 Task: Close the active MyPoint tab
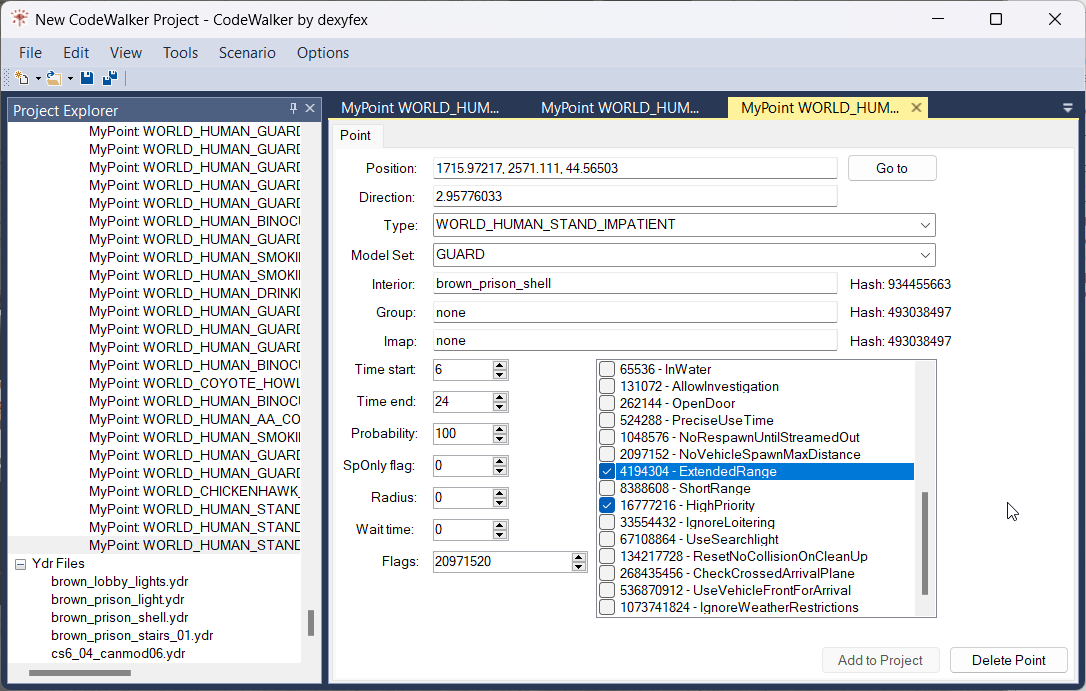coord(915,108)
